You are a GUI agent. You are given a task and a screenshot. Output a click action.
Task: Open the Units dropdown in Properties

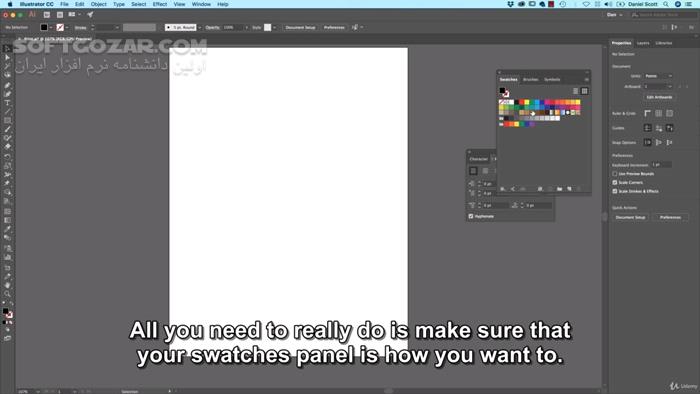(x=658, y=76)
